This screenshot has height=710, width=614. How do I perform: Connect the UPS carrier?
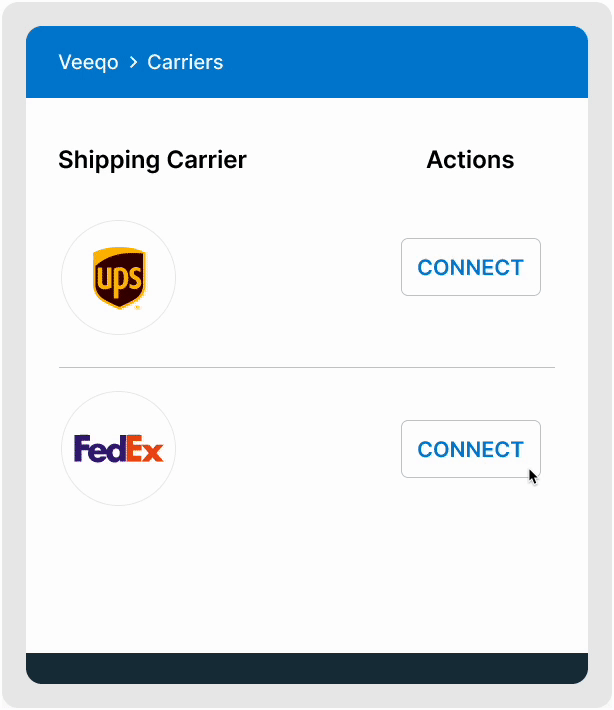pyautogui.click(x=471, y=267)
